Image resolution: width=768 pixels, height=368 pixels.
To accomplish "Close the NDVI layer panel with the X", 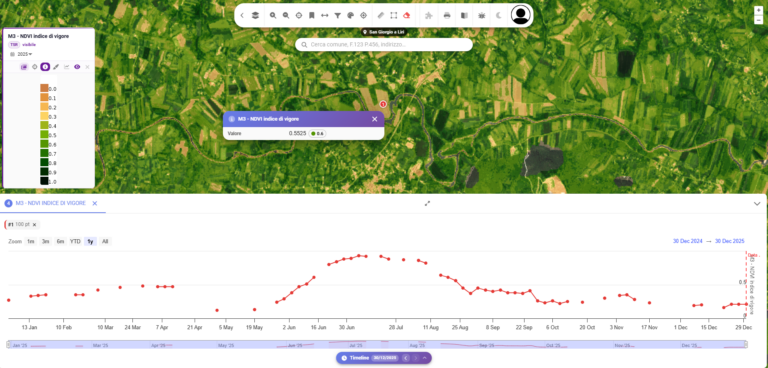I will coord(87,67).
